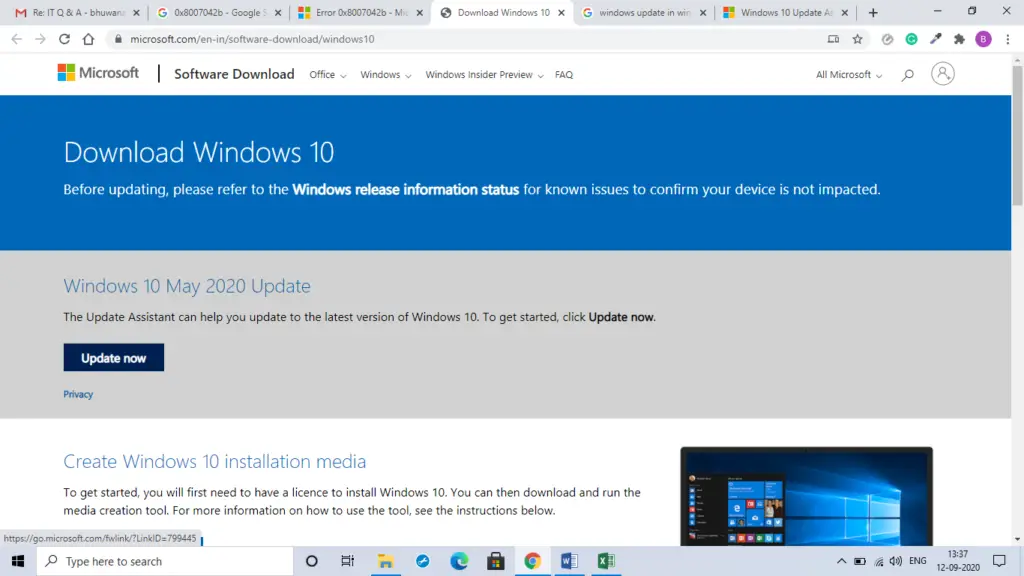The image size is (1024, 576).
Task: Switch to Error 0x8007042b Microsoft tab
Action: point(361,12)
